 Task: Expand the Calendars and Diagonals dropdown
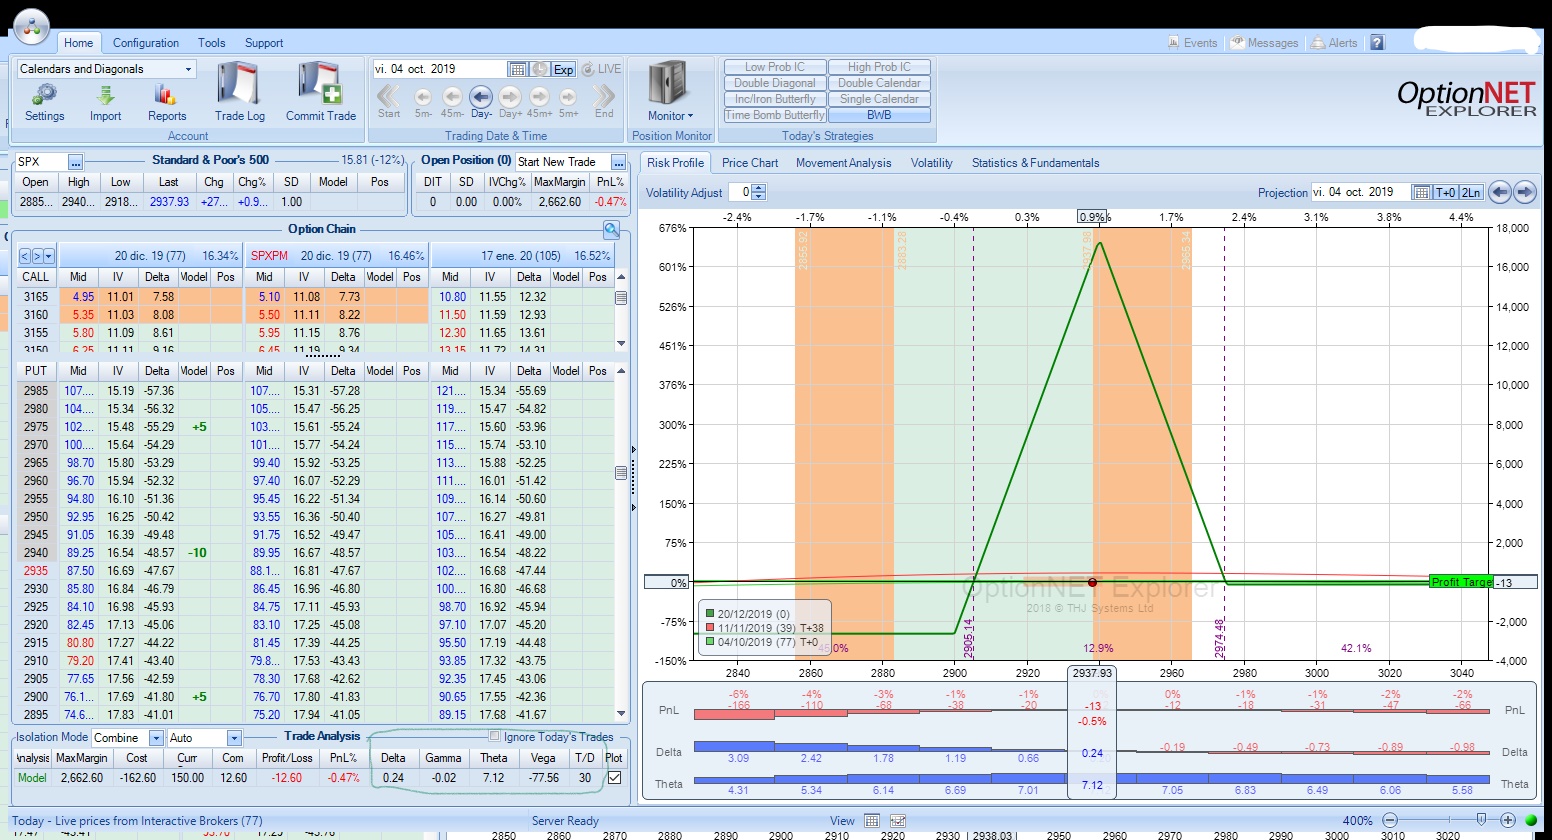point(188,69)
